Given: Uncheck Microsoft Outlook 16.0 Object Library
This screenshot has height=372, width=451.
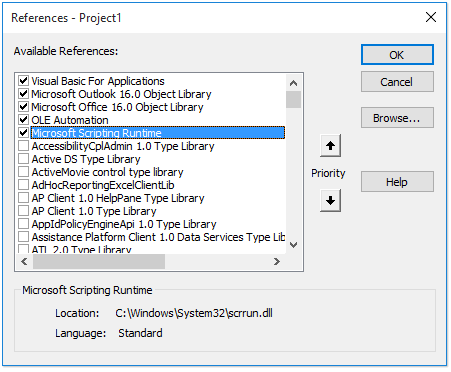Looking at the screenshot, I should [x=23, y=94].
